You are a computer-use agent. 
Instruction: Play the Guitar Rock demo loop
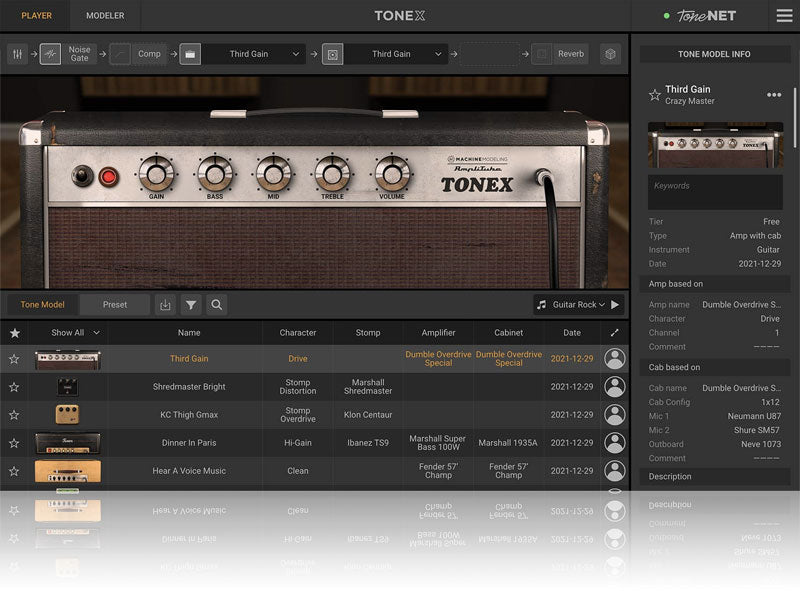(x=615, y=305)
